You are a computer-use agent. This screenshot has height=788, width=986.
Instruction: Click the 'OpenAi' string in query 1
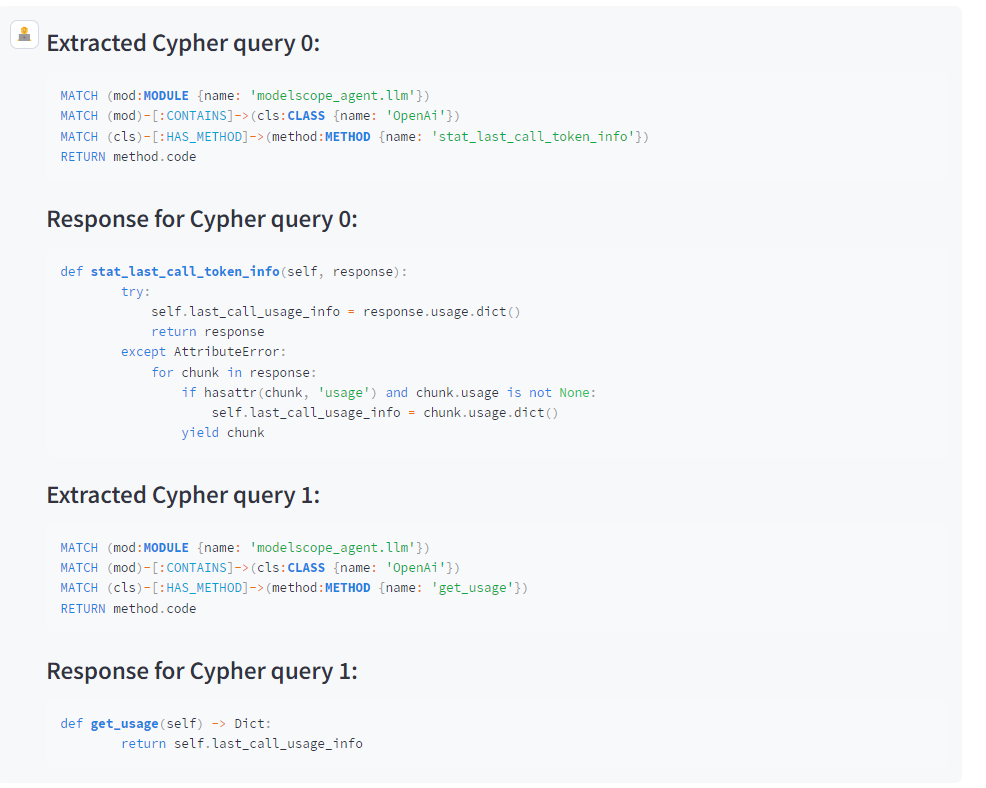[416, 568]
